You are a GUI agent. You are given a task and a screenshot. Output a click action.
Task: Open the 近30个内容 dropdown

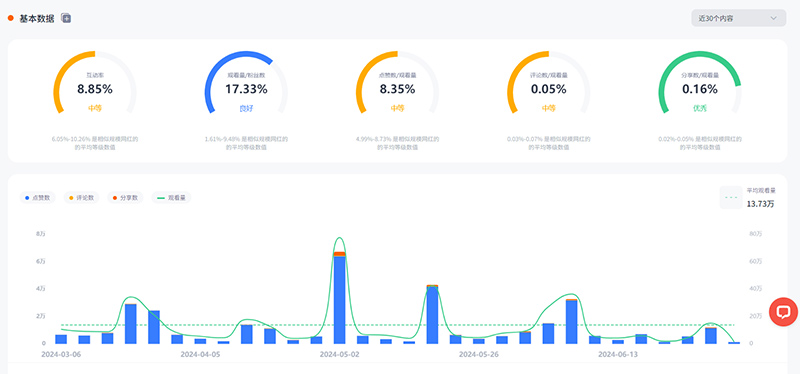pos(738,18)
